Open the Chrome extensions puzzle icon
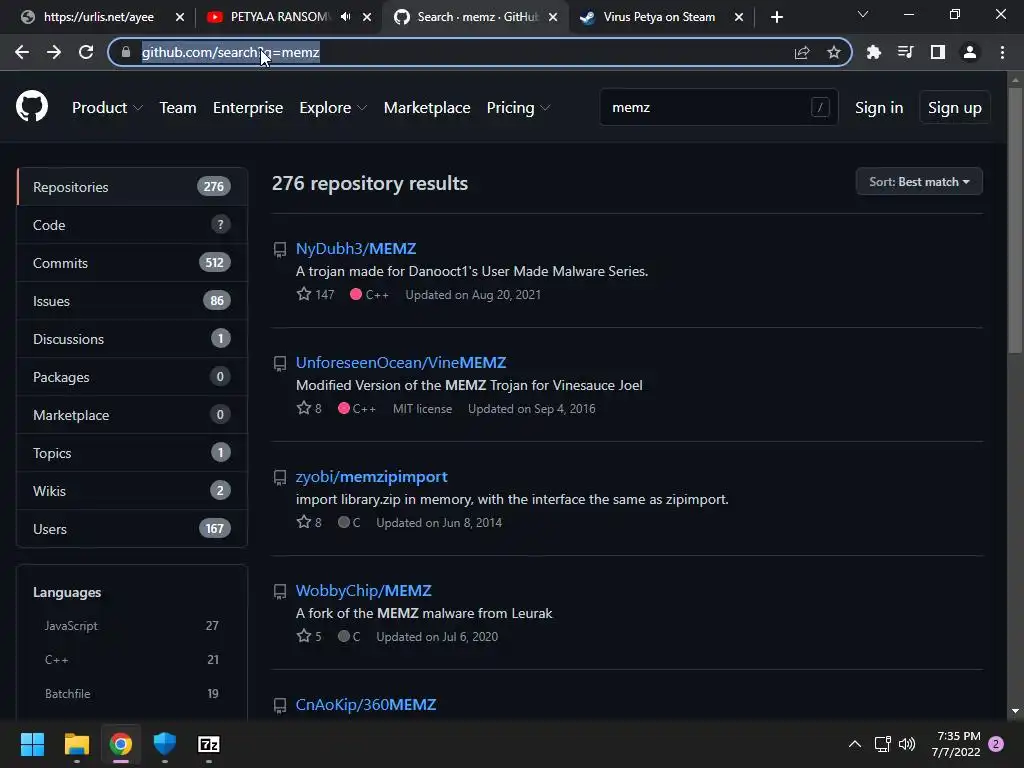This screenshot has width=1024, height=768. [x=873, y=52]
